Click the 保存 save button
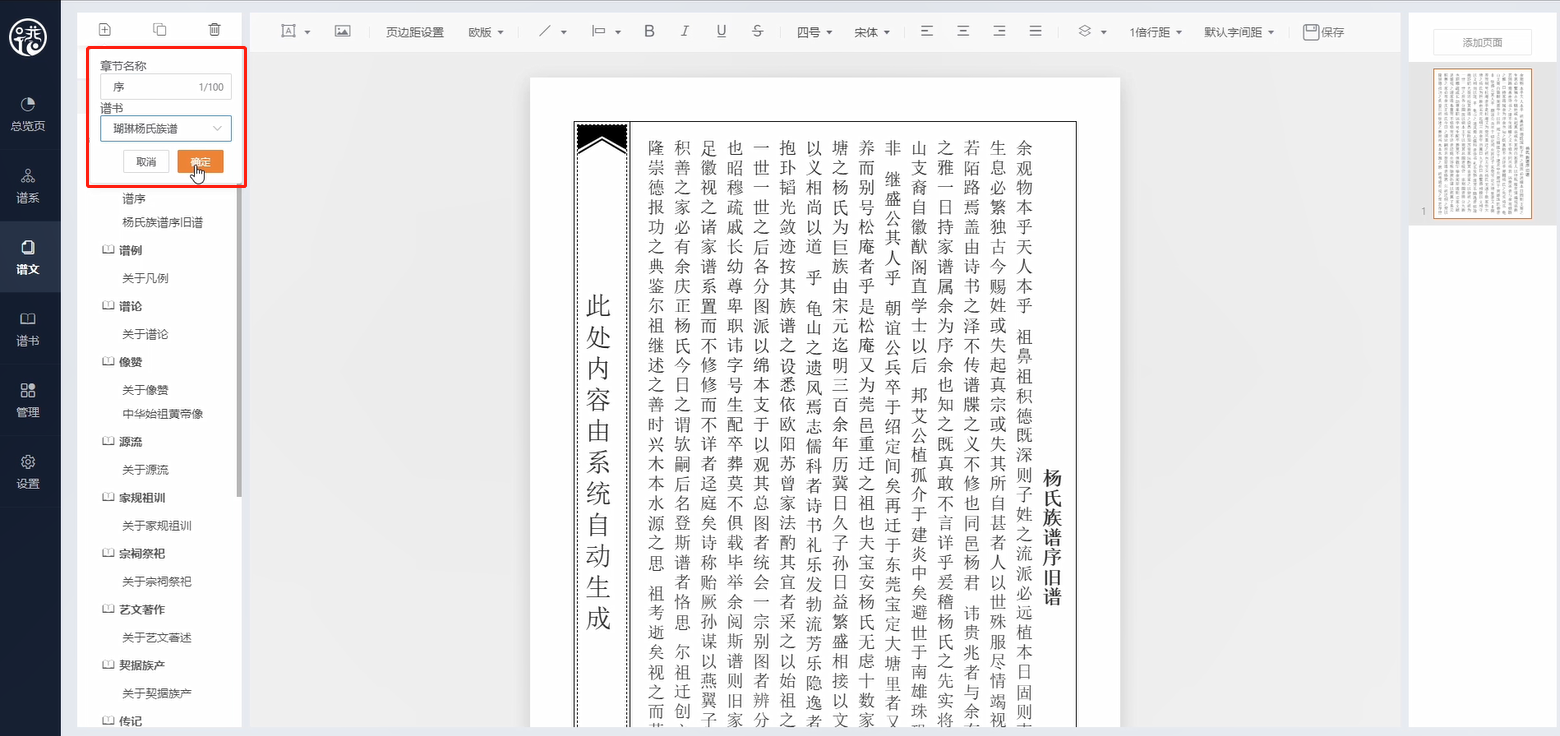The height and width of the screenshot is (736, 1560). pyautogui.click(x=1324, y=32)
